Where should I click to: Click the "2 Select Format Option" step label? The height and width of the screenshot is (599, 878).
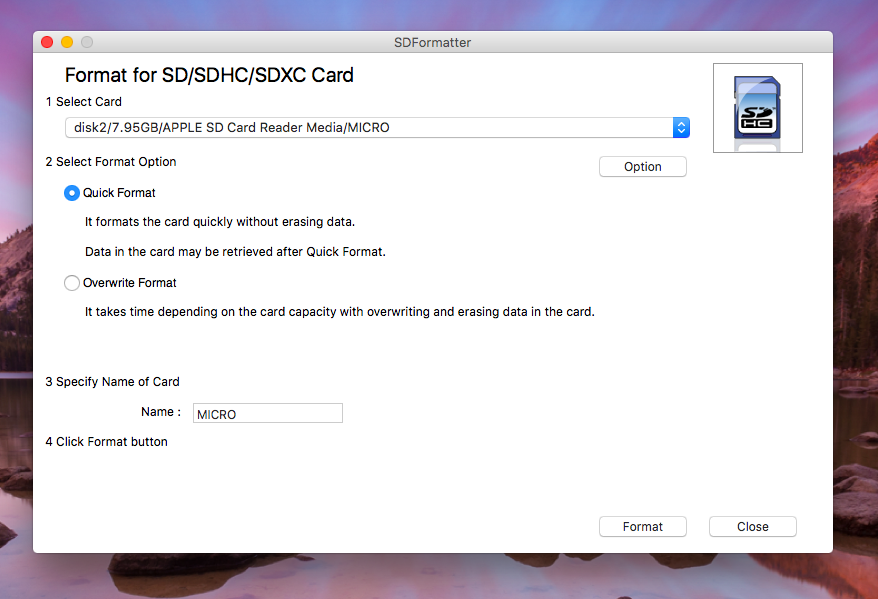111,162
